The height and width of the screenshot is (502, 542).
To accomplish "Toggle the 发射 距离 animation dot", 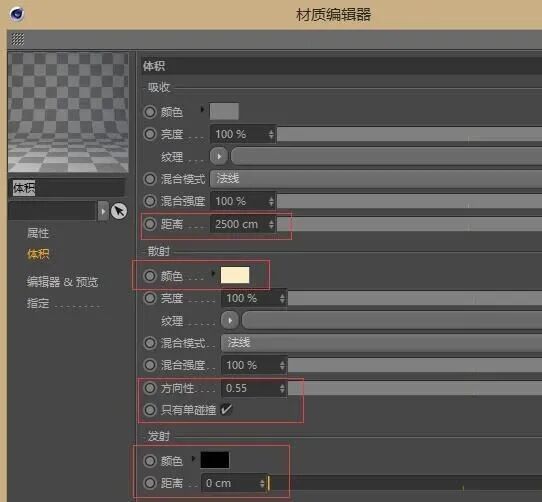I will click(x=150, y=483).
